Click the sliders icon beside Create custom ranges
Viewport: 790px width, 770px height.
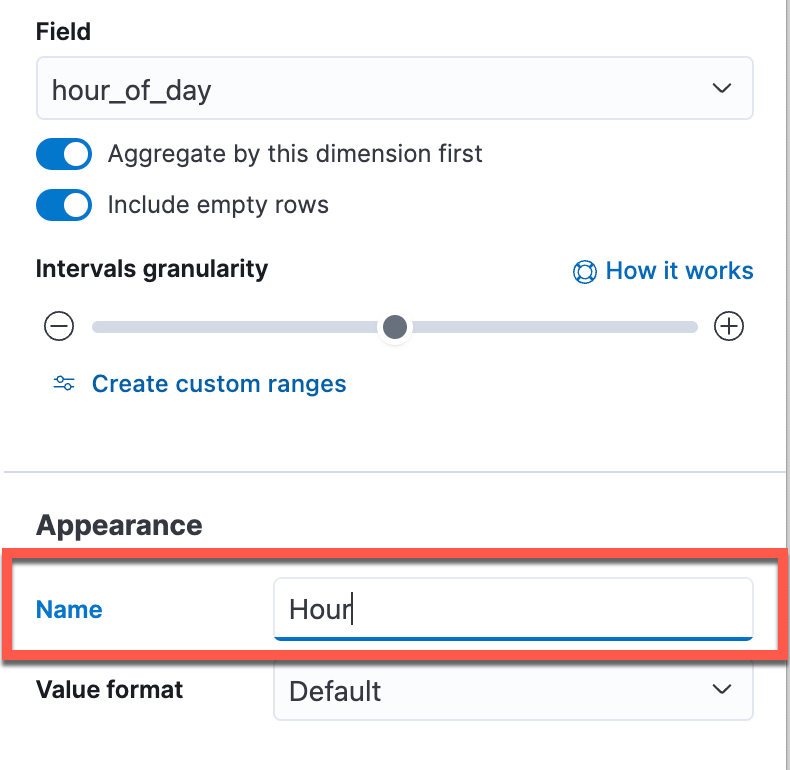[64, 383]
